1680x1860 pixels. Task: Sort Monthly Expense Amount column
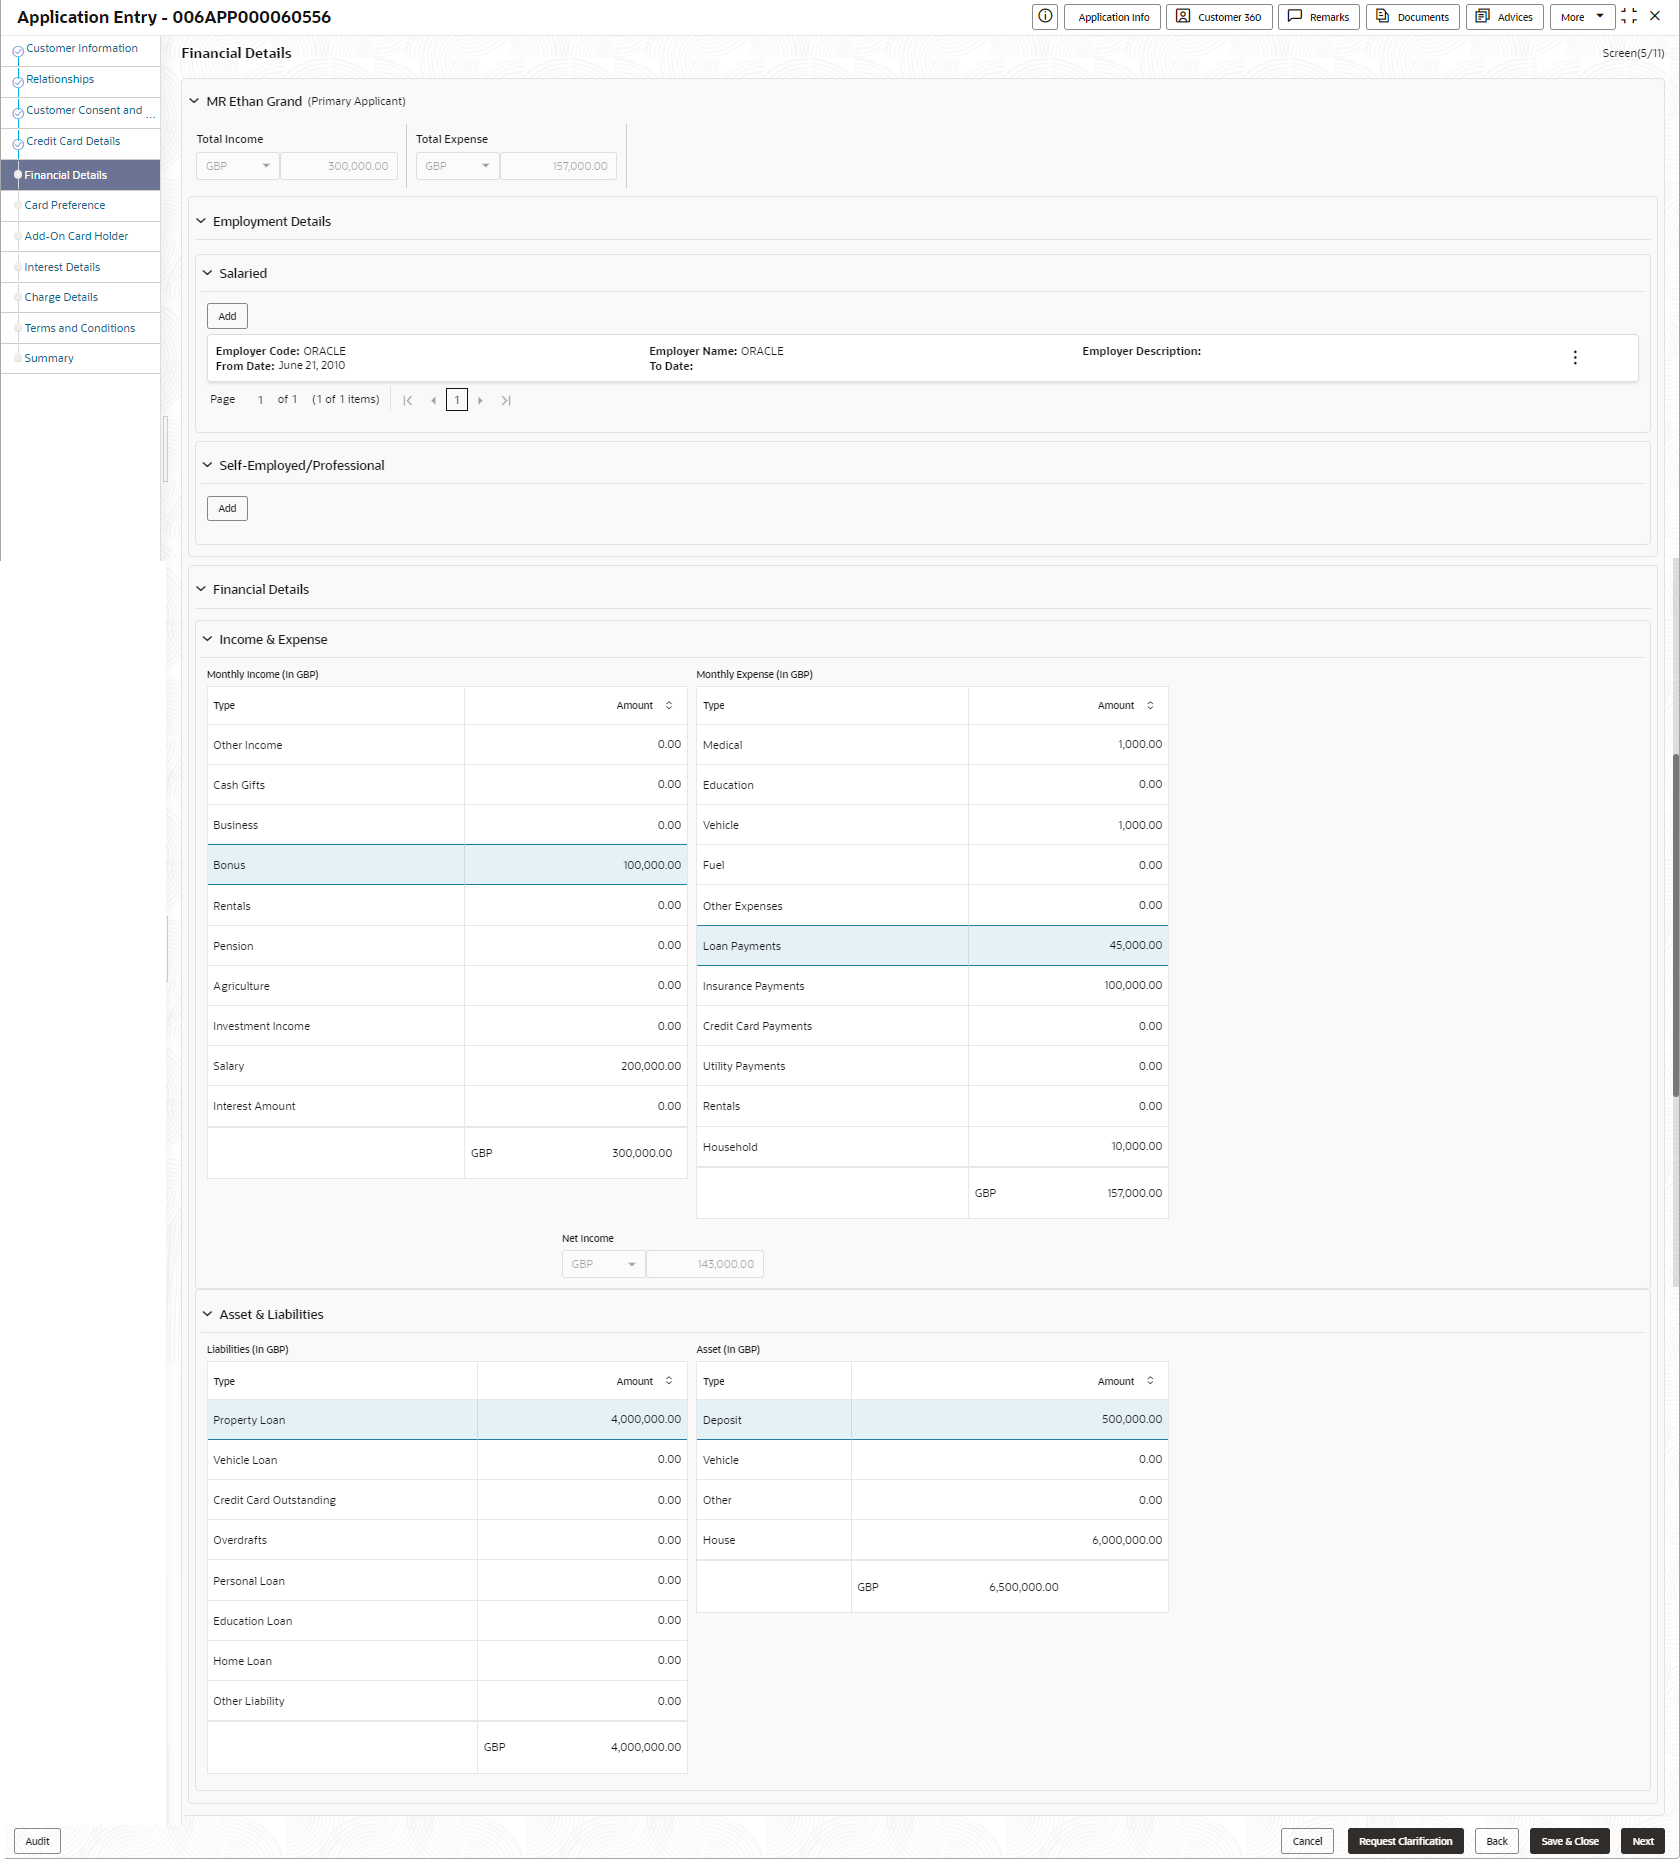pyautogui.click(x=1150, y=706)
